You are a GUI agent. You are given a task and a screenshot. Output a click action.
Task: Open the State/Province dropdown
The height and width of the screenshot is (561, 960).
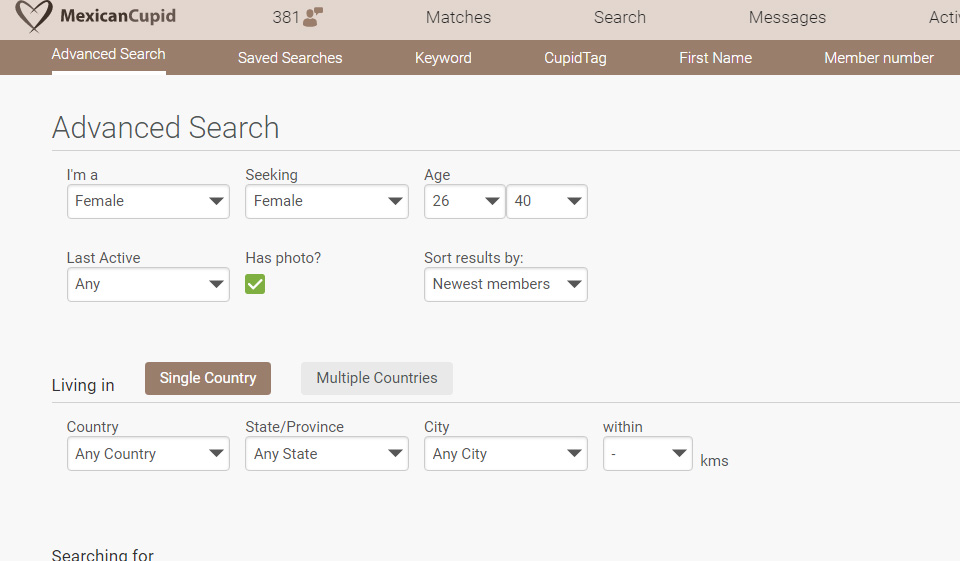pyautogui.click(x=326, y=455)
